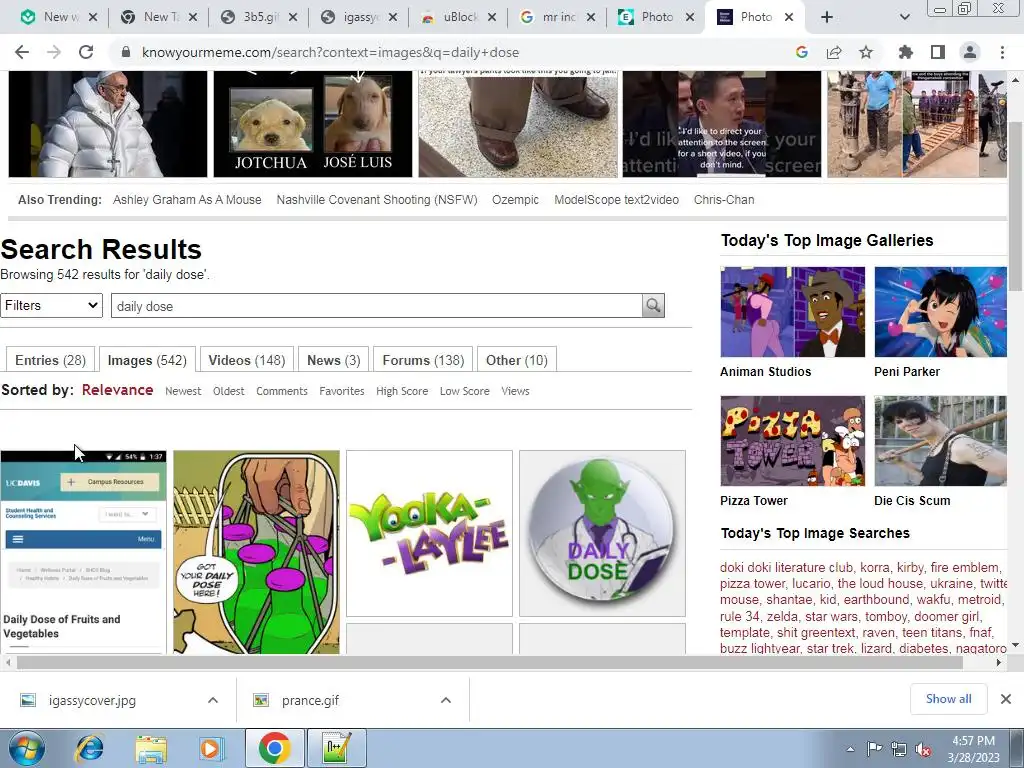Click the magnifier search button next to daily dose
This screenshot has height=768, width=1024.
point(653,306)
